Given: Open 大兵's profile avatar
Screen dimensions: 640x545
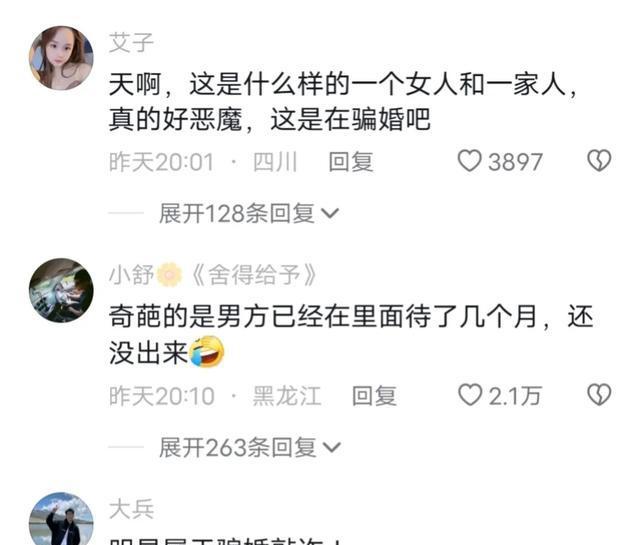Looking at the screenshot, I should click(x=61, y=519).
